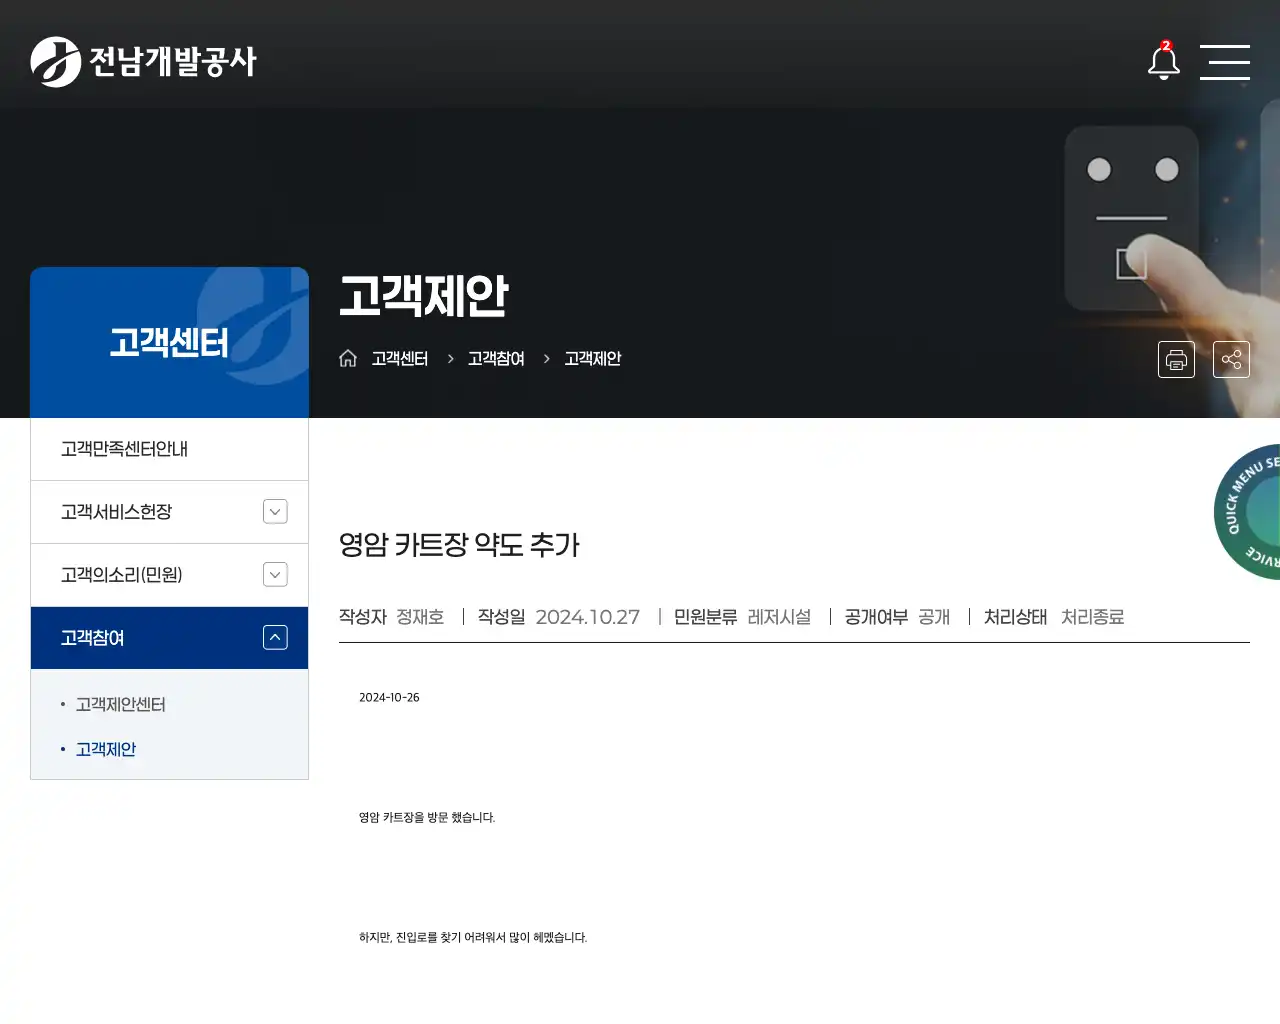
Task: Open the notification bell icon
Action: pos(1163,61)
